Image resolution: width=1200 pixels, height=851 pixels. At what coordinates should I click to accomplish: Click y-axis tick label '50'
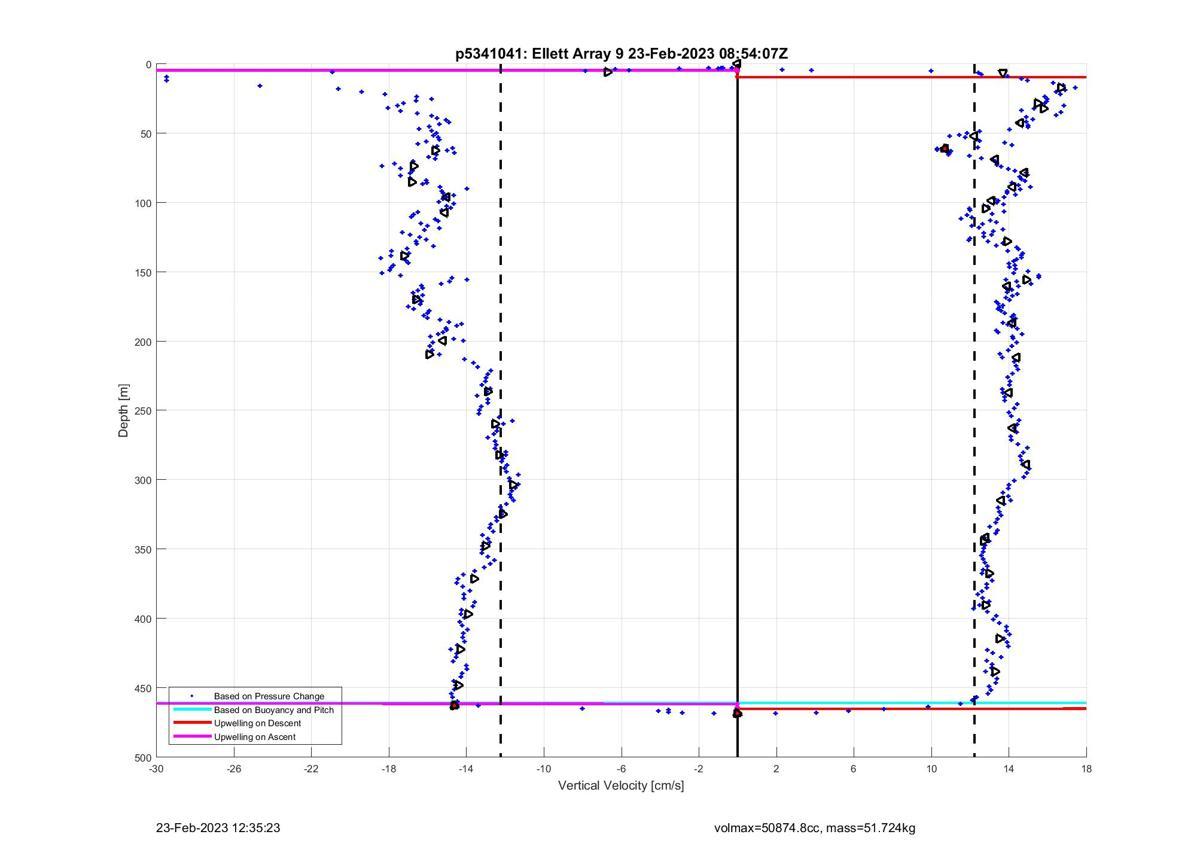coord(146,134)
